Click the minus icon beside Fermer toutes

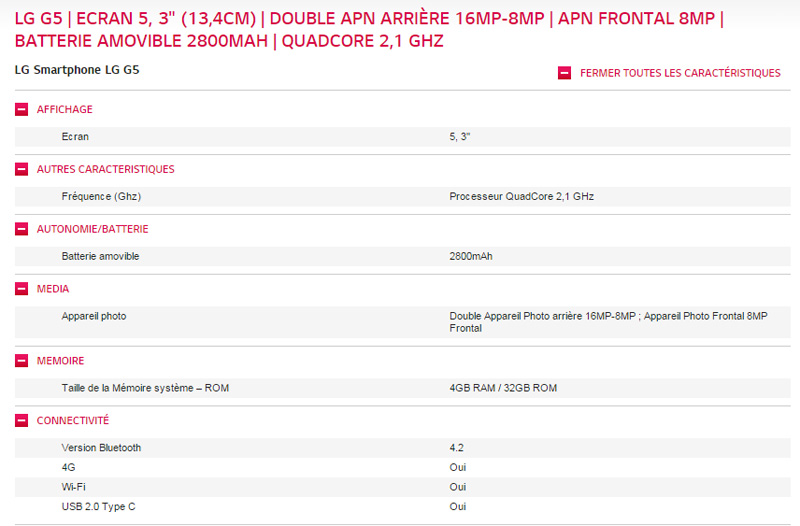tap(564, 73)
